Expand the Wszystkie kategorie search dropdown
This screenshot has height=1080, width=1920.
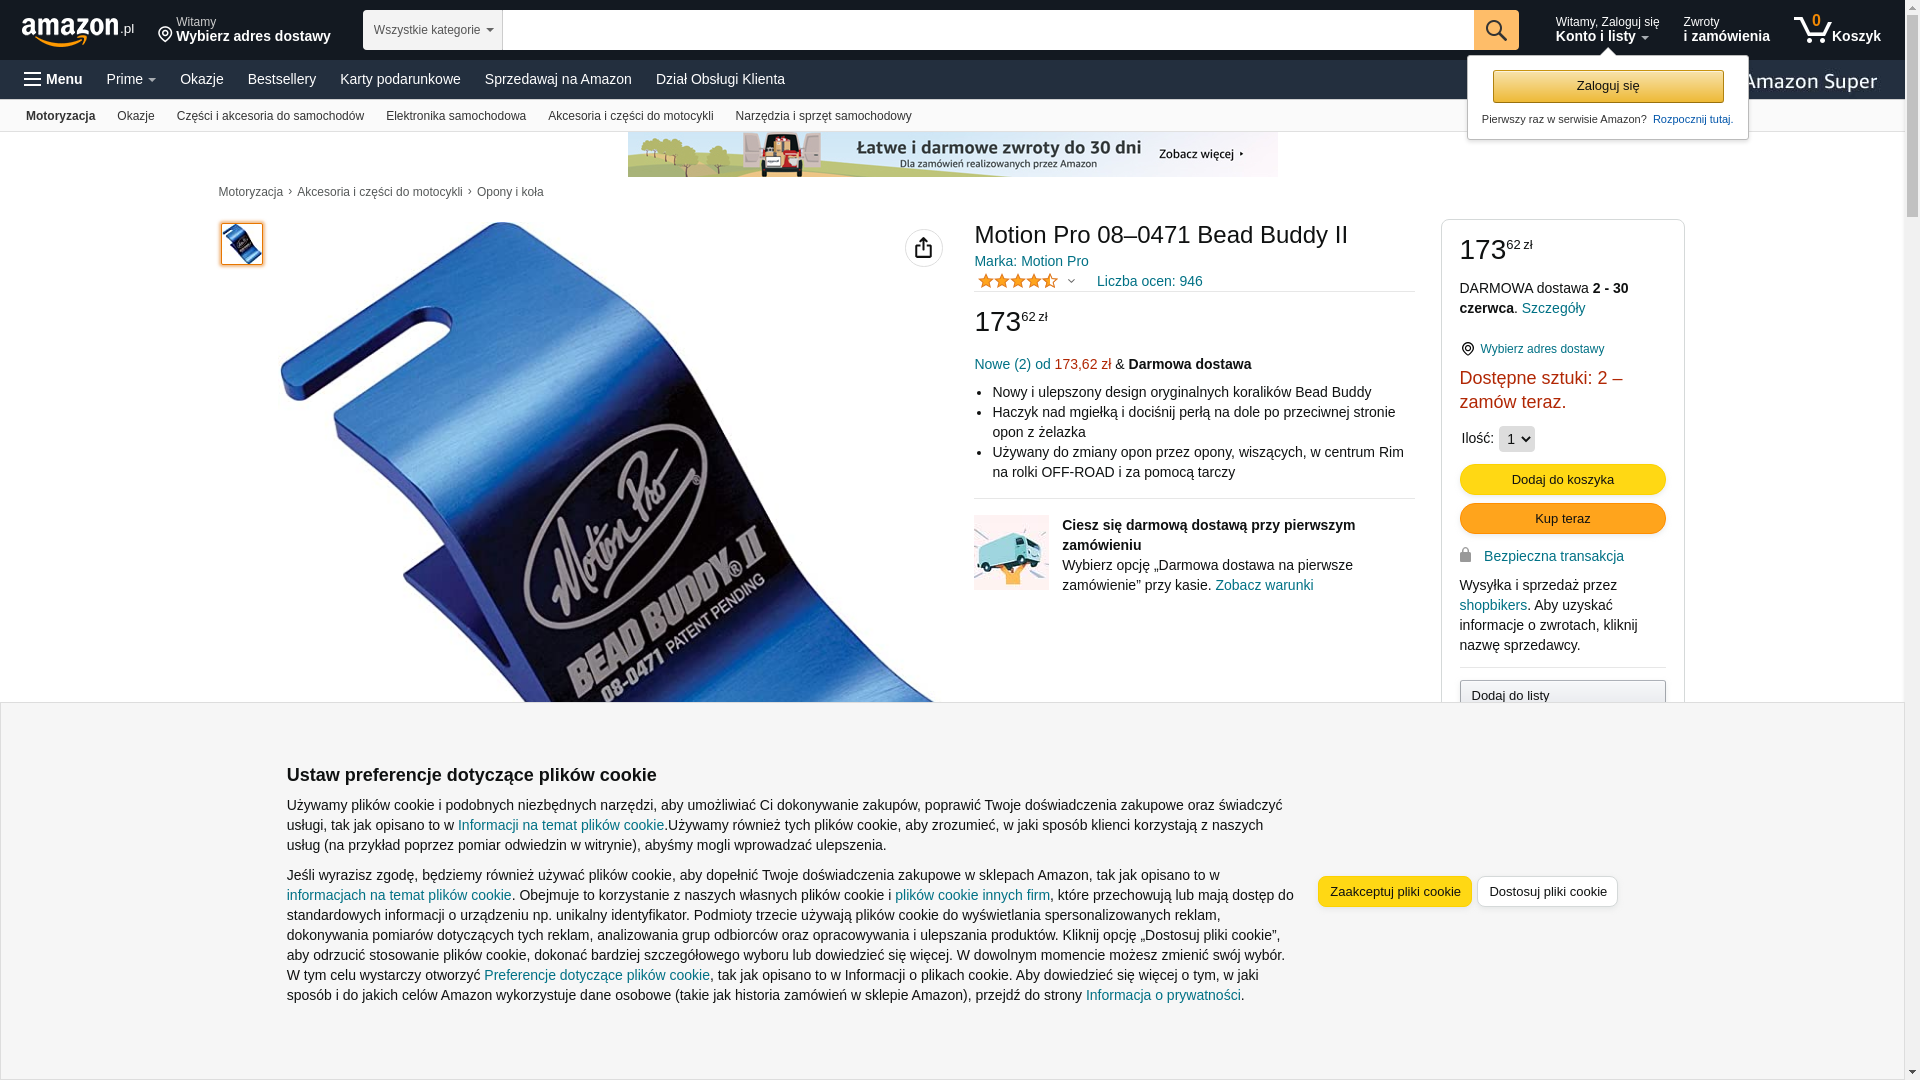(x=433, y=30)
